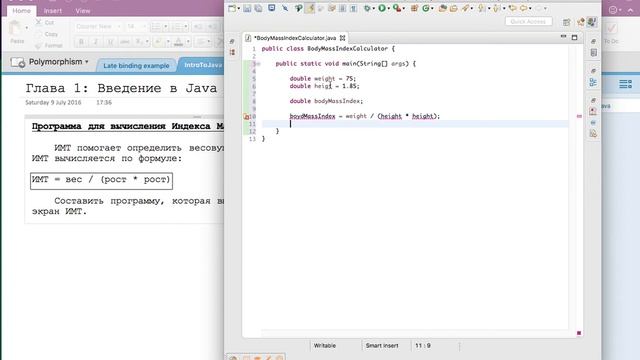Launch Debug with the green bug icon
The image size is (640, 360).
[x=367, y=8]
